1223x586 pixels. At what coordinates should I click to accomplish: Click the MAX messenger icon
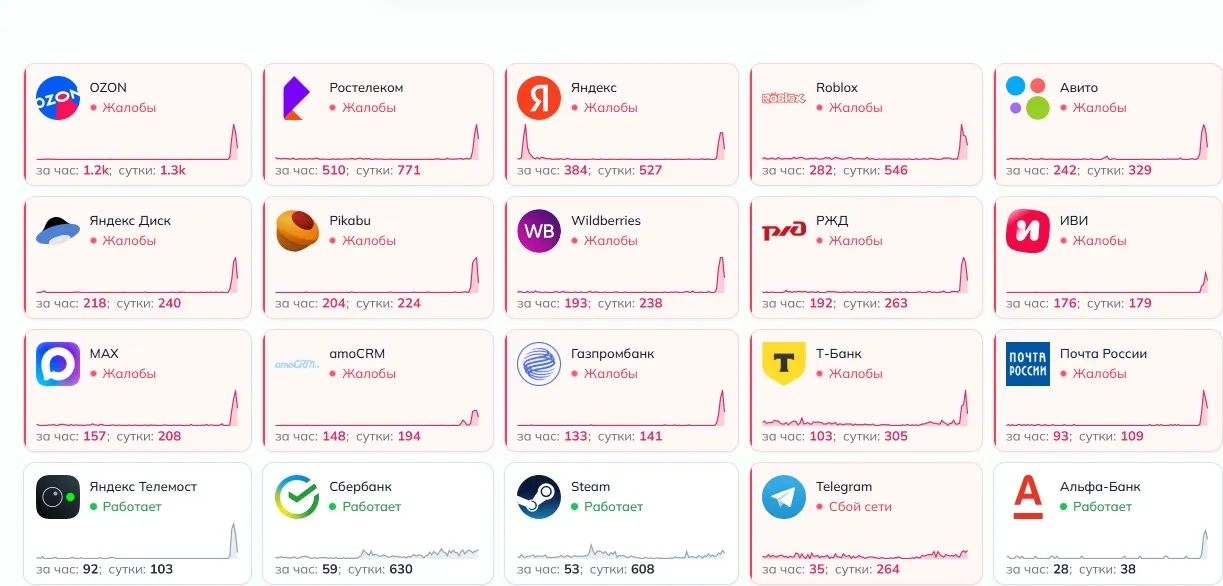coord(58,364)
